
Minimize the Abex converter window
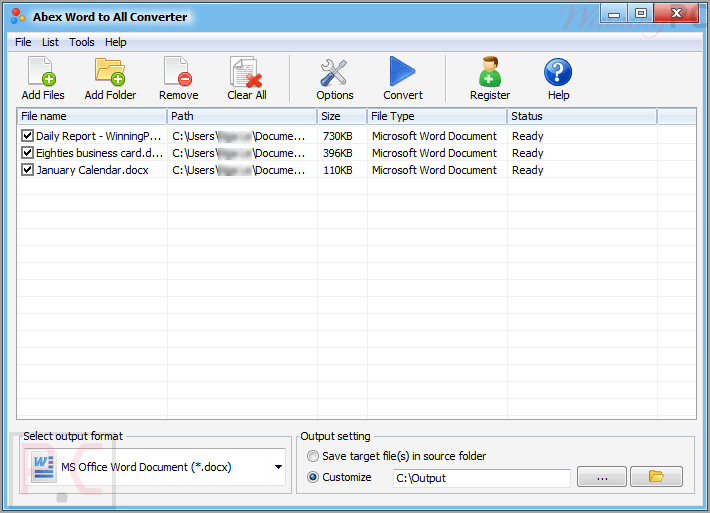pyautogui.click(x=614, y=14)
